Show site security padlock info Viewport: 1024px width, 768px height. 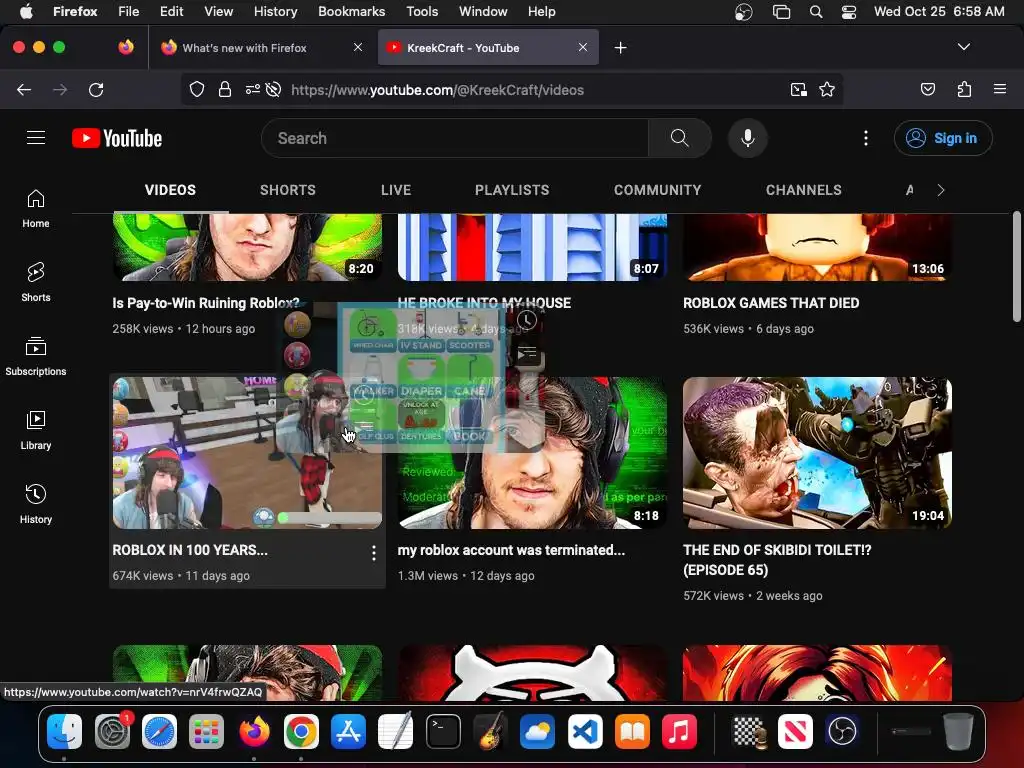(225, 89)
